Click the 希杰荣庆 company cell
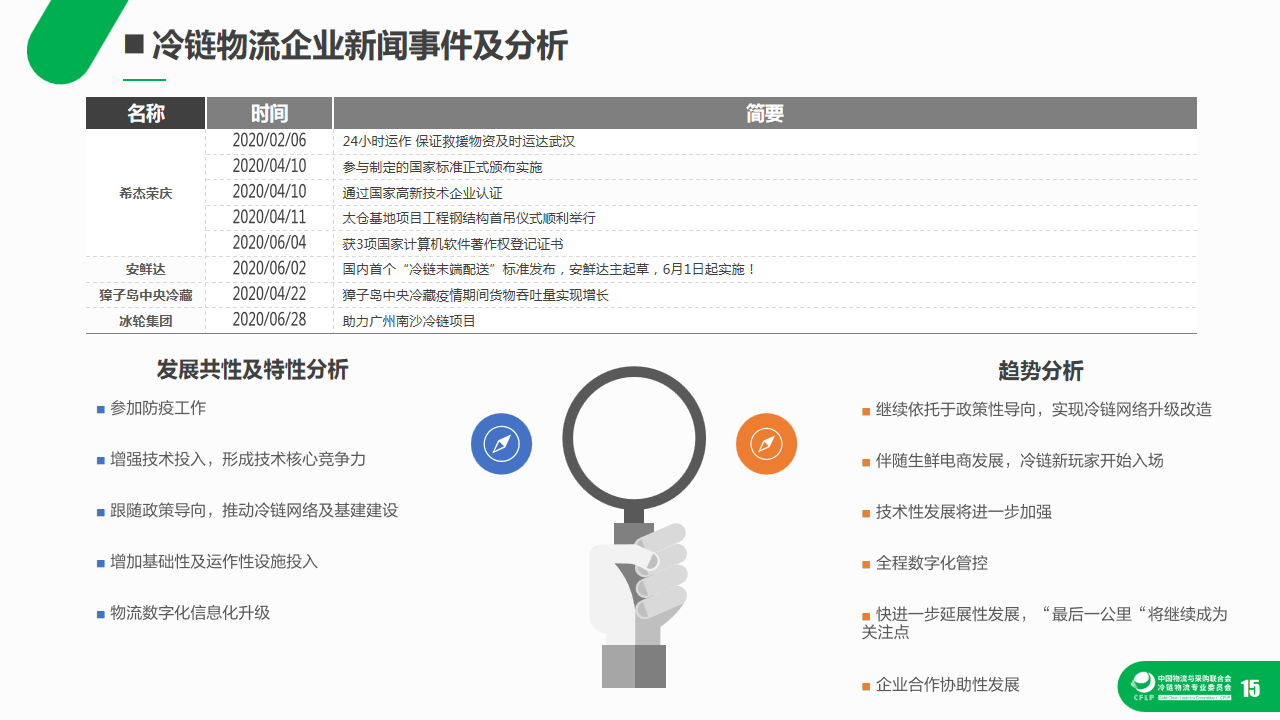Image resolution: width=1280 pixels, height=720 pixels. (146, 193)
